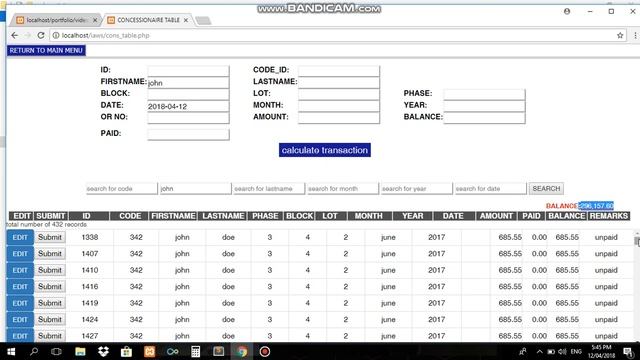Click Submit for record ID 1338

point(50,237)
